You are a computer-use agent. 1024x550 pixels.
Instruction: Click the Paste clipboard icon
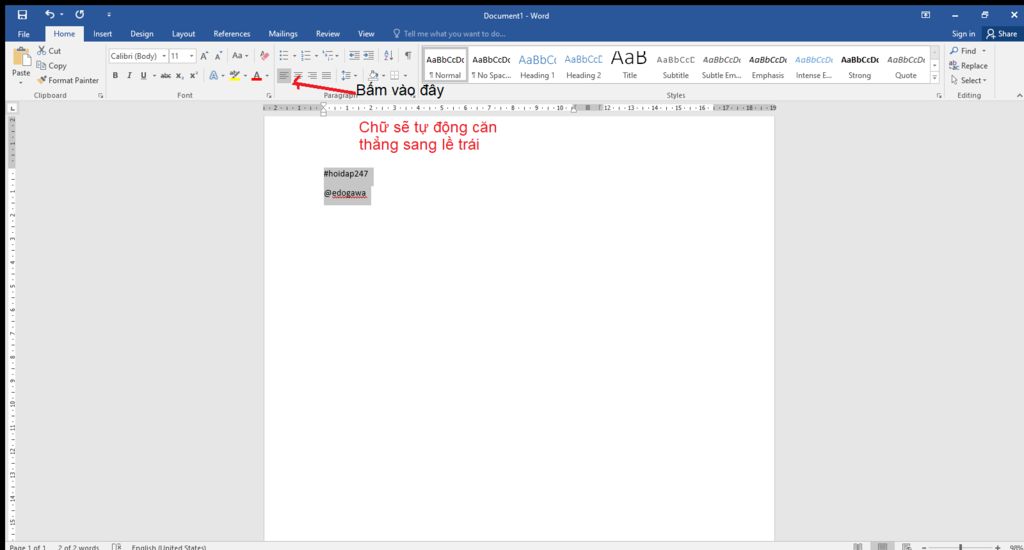tap(21, 57)
